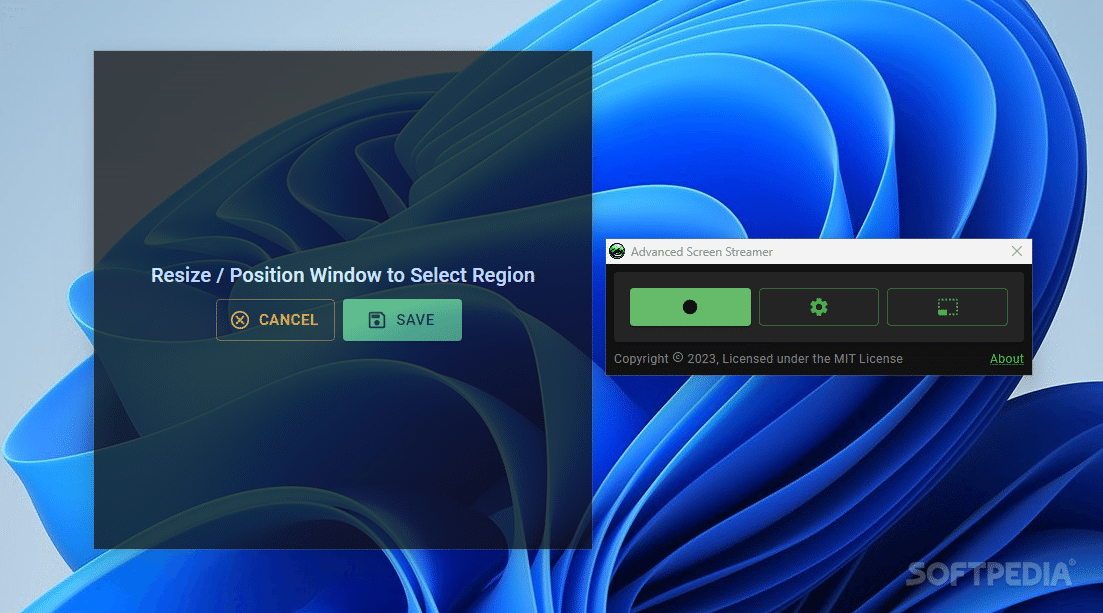
Task: Open the About link
Action: point(1006,358)
